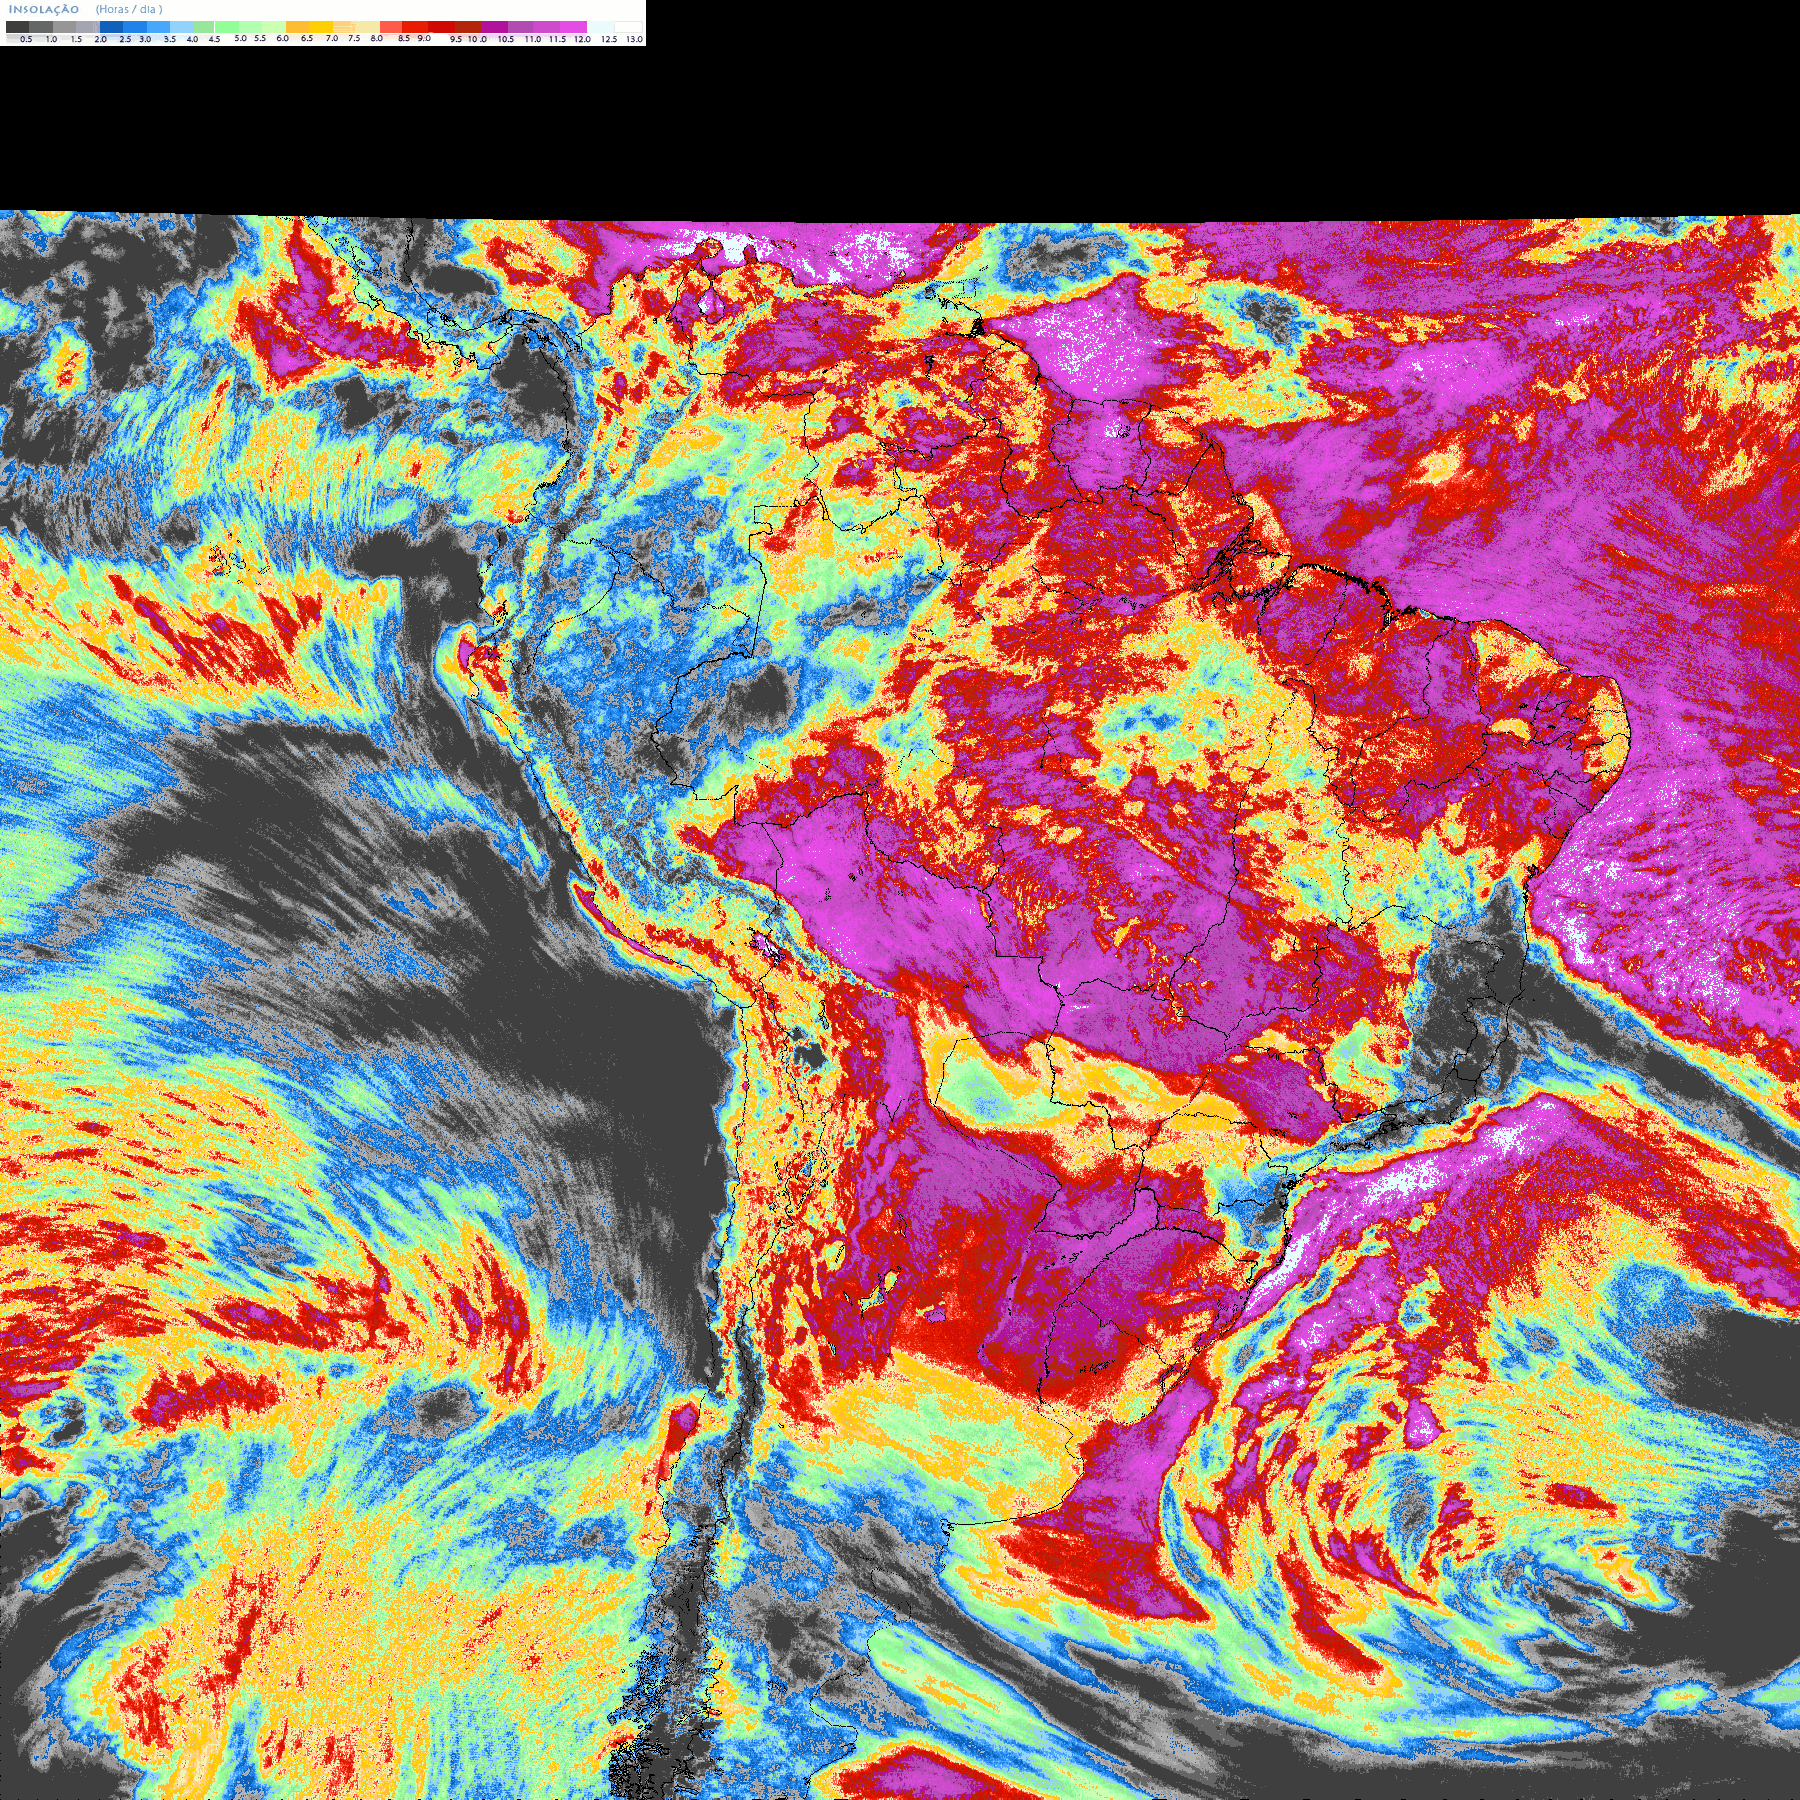1800x1800 pixels.
Task: Click the 1.5 legend value
Action: [76, 39]
